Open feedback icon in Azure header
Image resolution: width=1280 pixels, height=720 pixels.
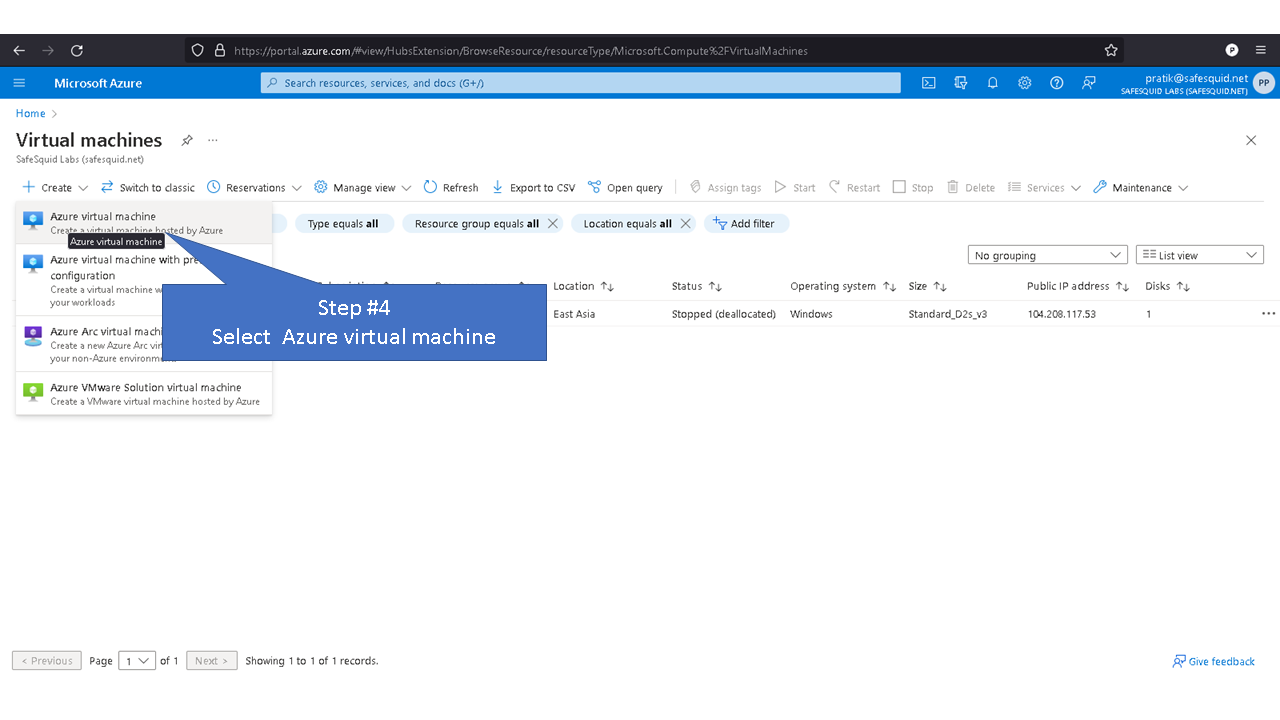coord(1089,83)
